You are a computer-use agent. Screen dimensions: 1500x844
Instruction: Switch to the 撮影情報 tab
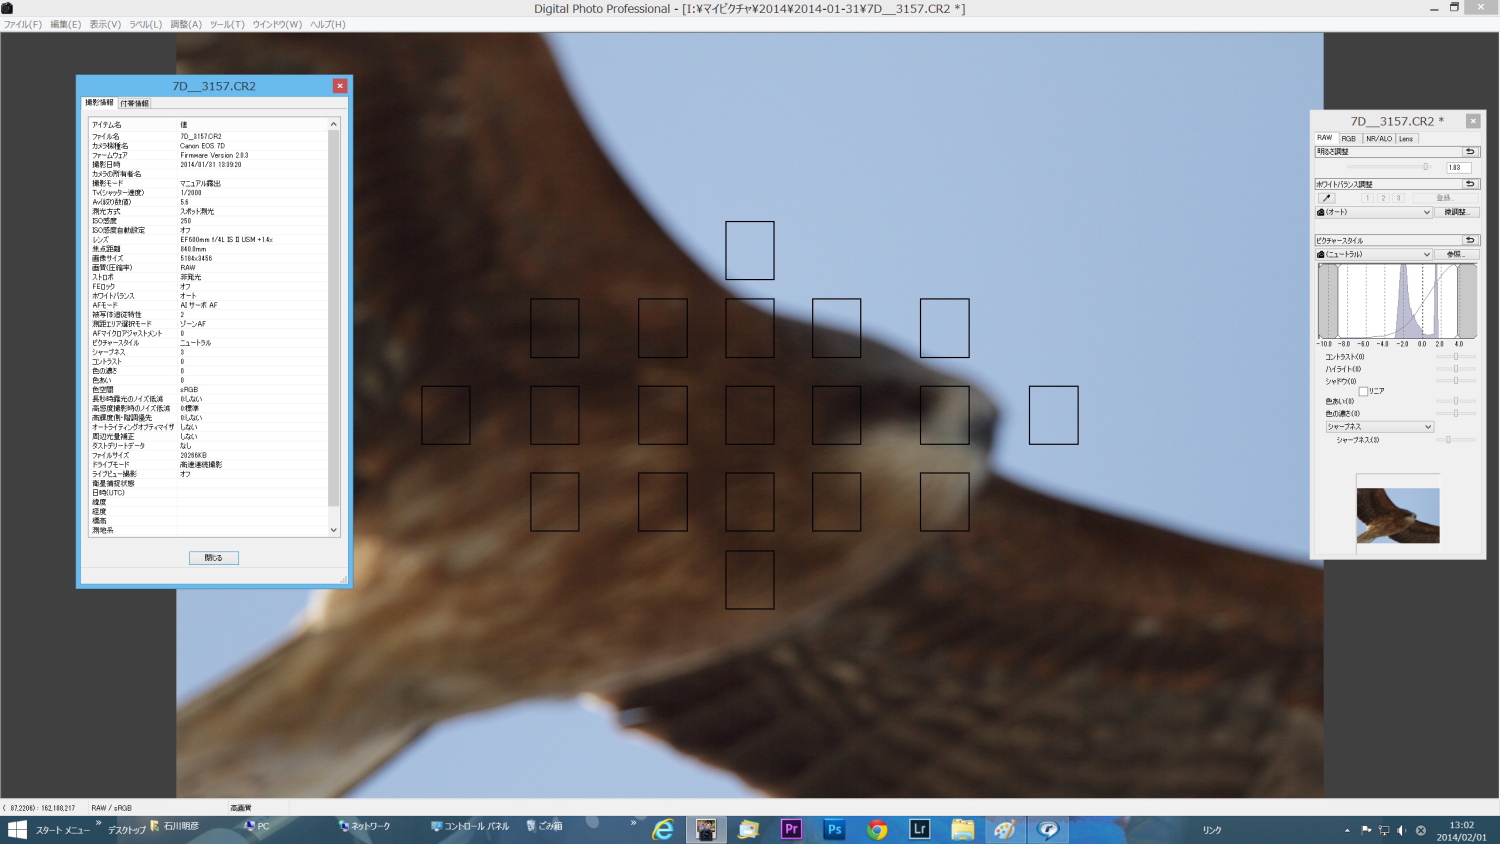tap(99, 103)
